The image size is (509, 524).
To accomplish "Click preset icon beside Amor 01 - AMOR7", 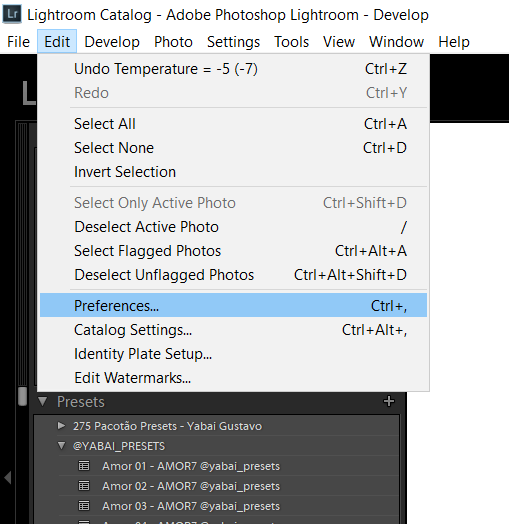I will [84, 466].
